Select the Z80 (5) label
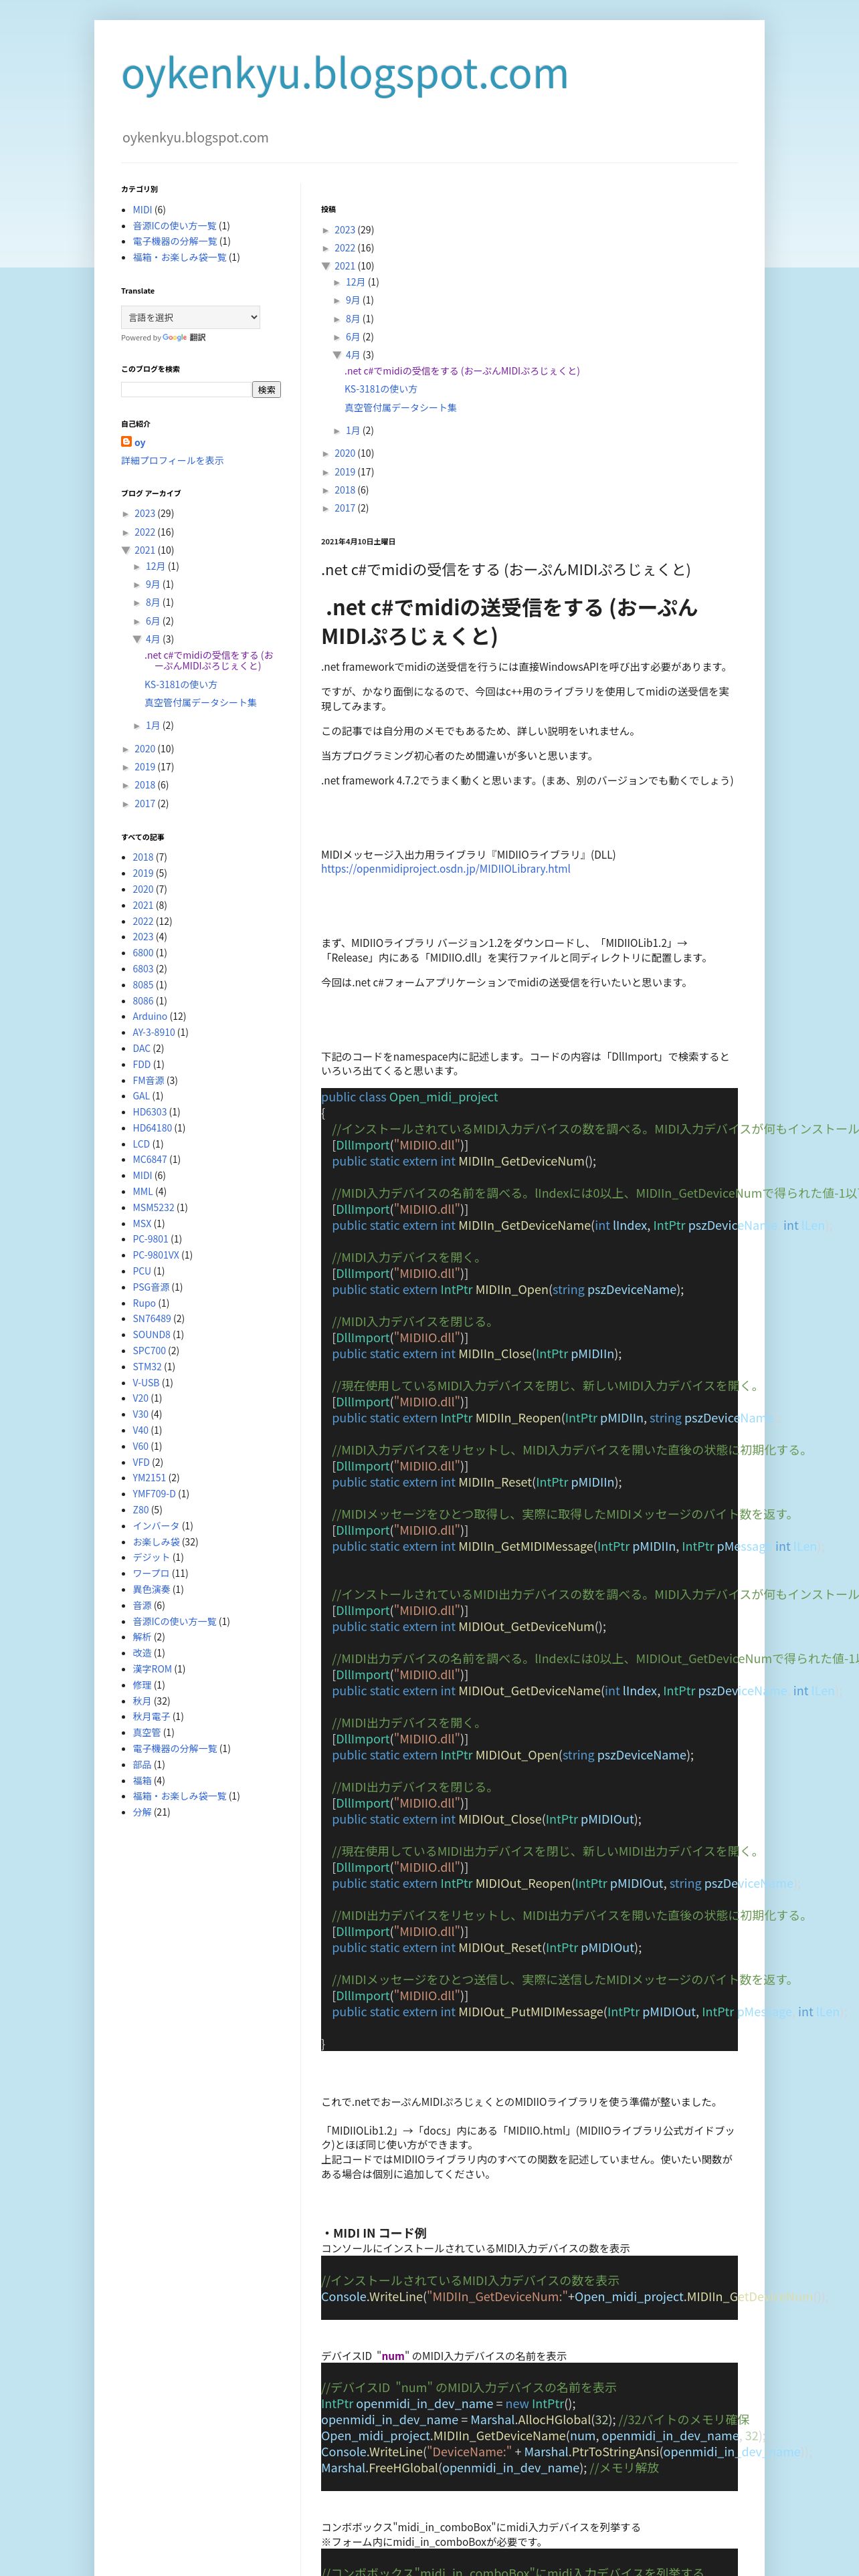859x2576 pixels. tap(141, 1510)
